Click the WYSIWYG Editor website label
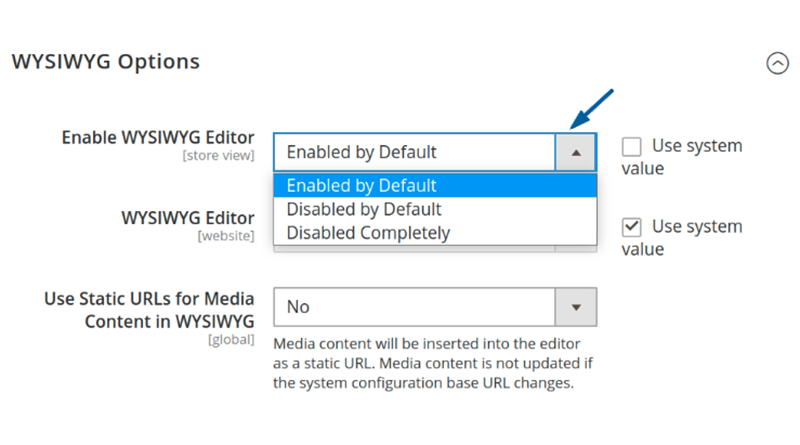Viewport: 800px width, 445px height. pyautogui.click(x=188, y=218)
